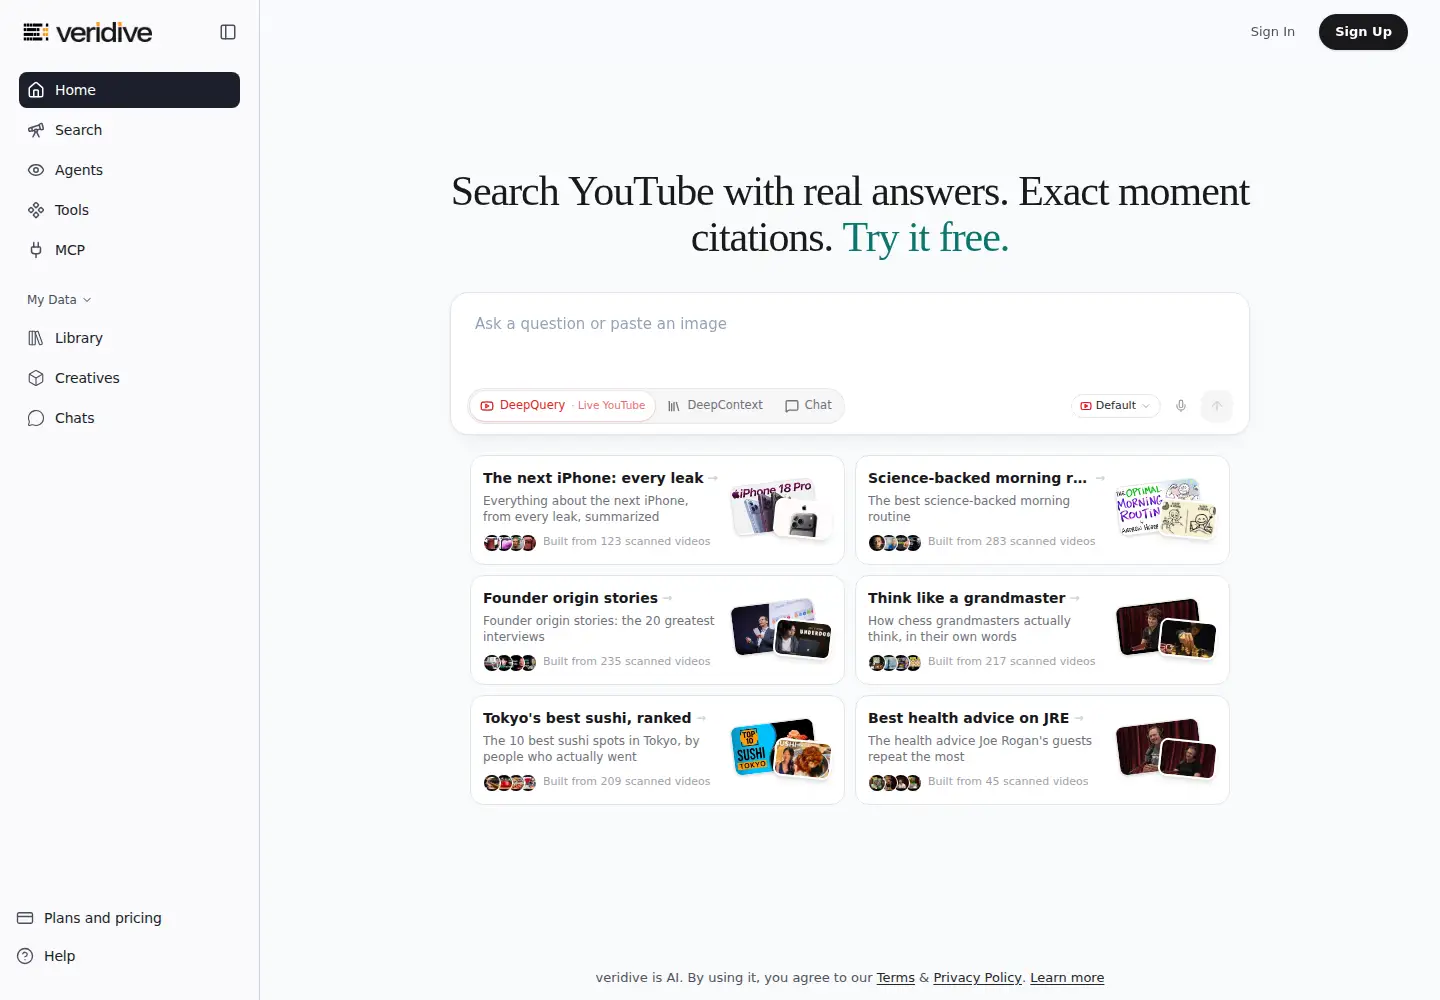Open the Terms link
The width and height of the screenshot is (1440, 1000).
[x=895, y=978]
